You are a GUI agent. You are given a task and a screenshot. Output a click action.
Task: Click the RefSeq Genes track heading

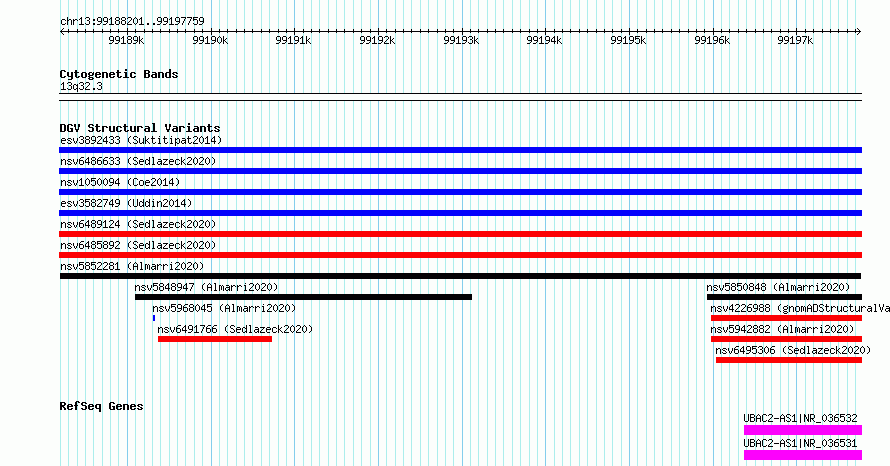point(101,406)
